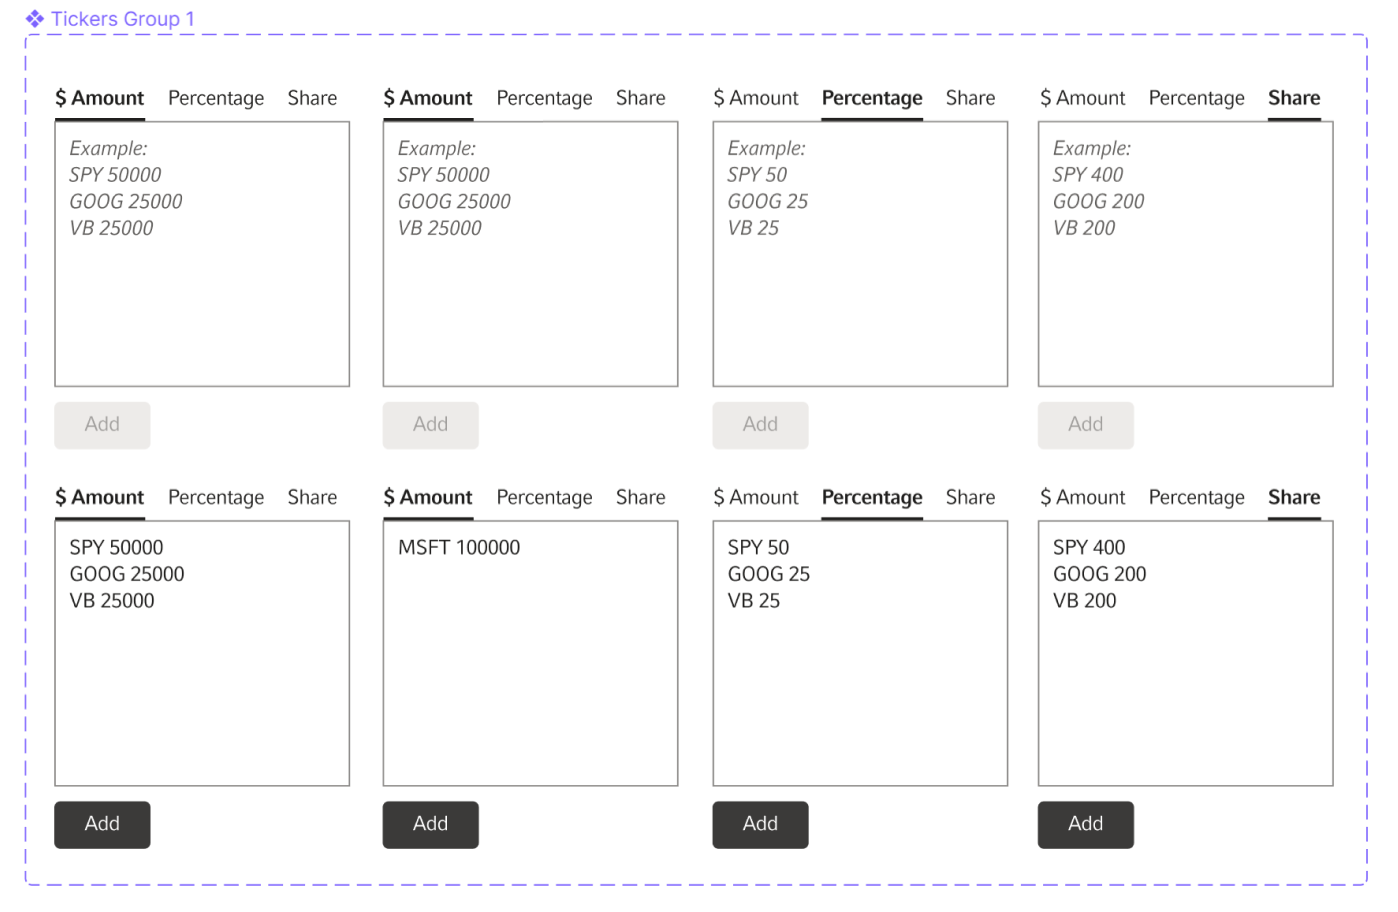The image size is (1398, 912).
Task: Switch to Percentage tab above the MSFT 100000 box
Action: 544,498
